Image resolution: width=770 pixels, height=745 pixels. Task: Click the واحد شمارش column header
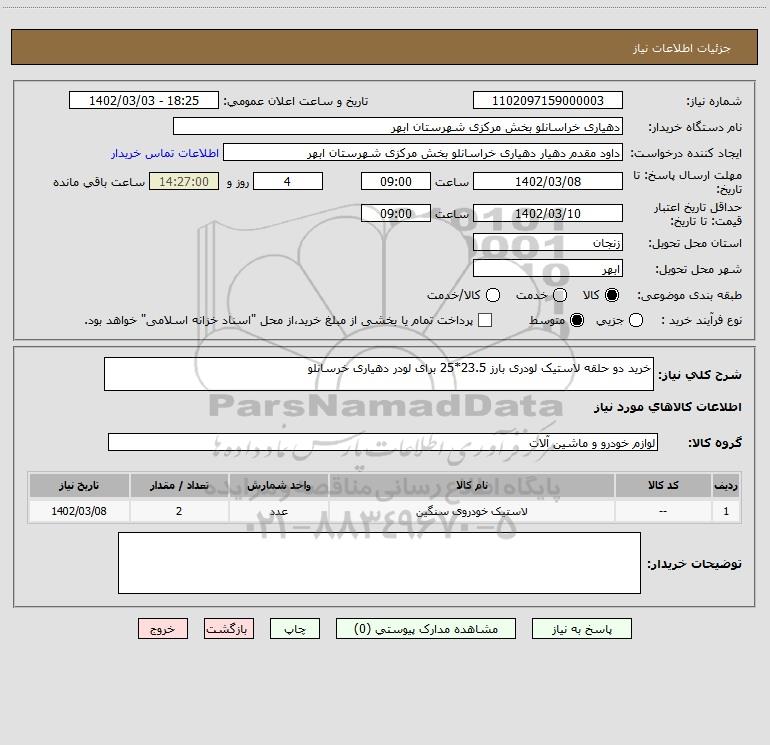[278, 486]
